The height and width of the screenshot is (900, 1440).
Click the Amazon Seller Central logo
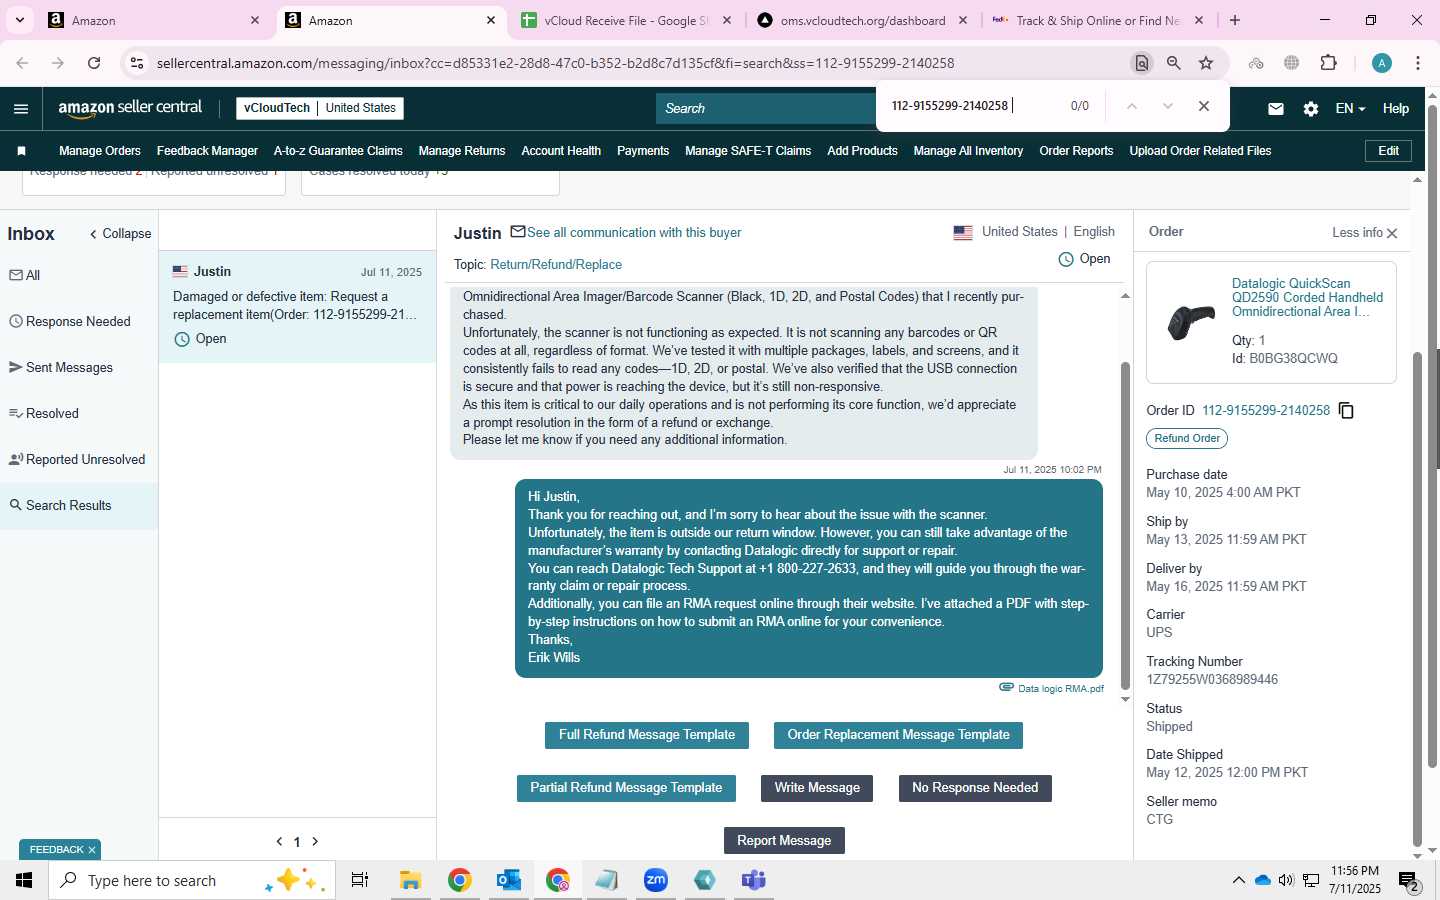click(130, 108)
